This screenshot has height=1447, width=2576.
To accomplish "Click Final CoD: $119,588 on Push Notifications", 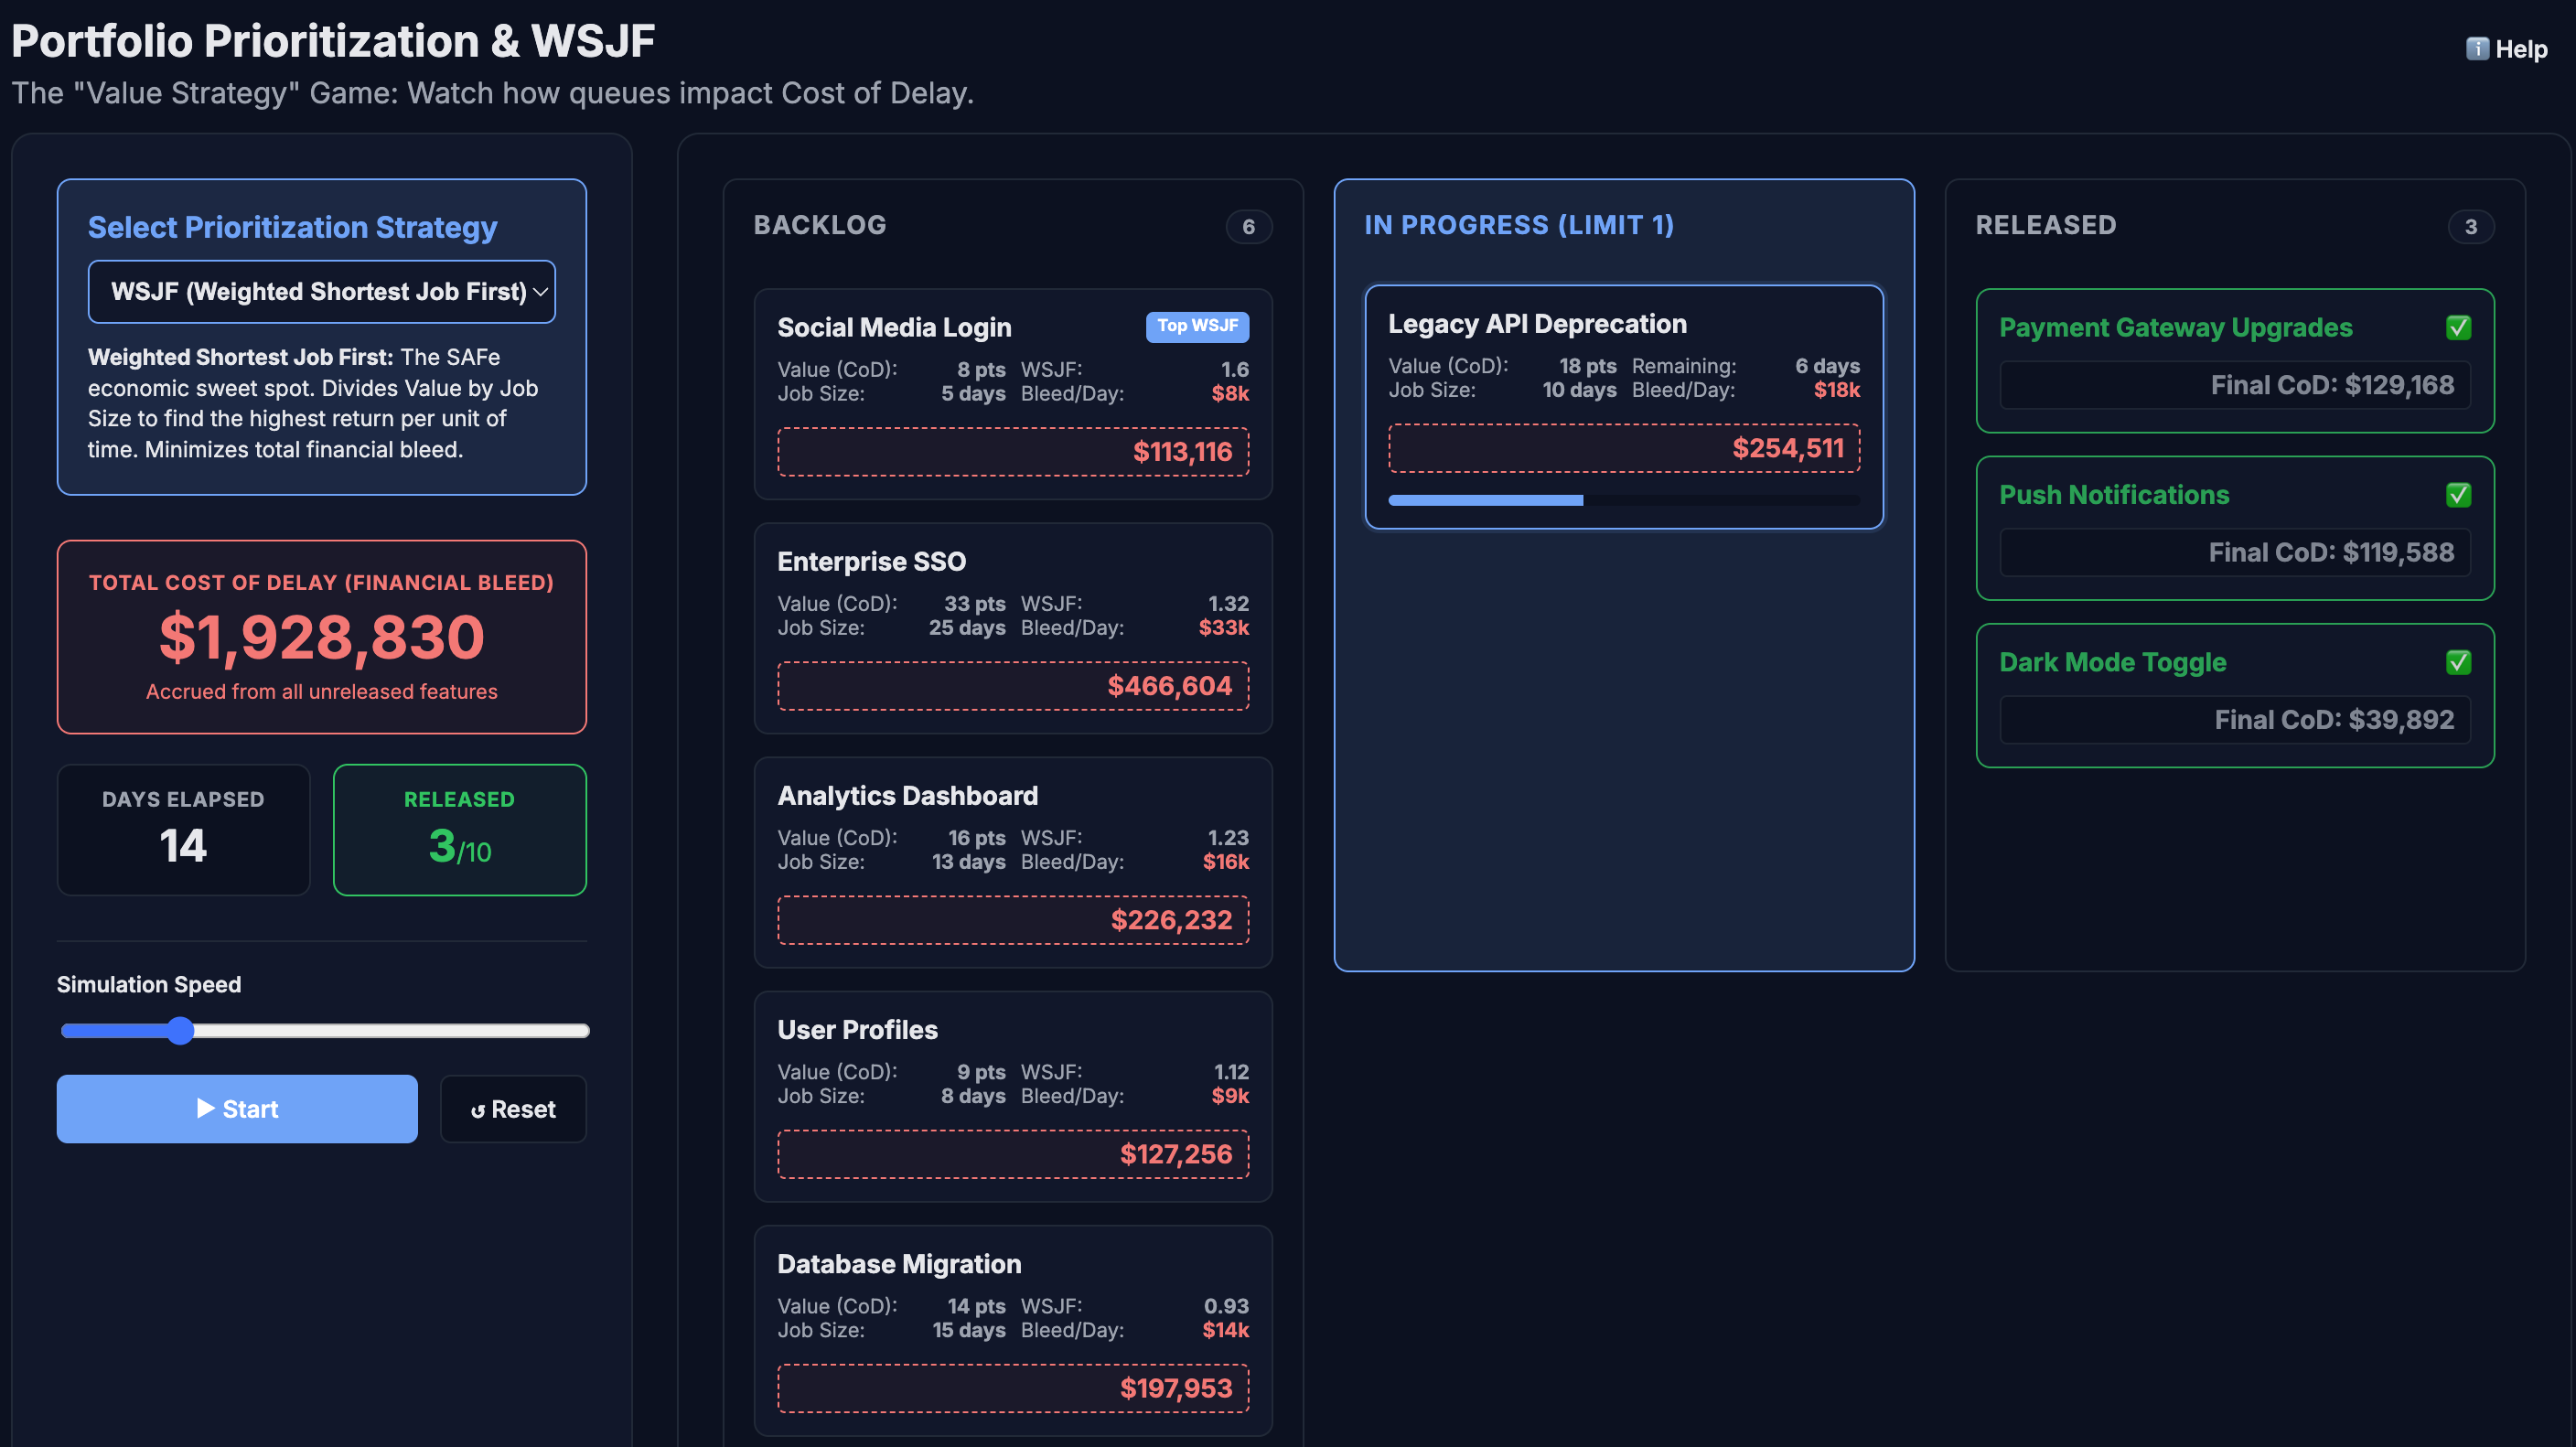I will pos(2330,552).
